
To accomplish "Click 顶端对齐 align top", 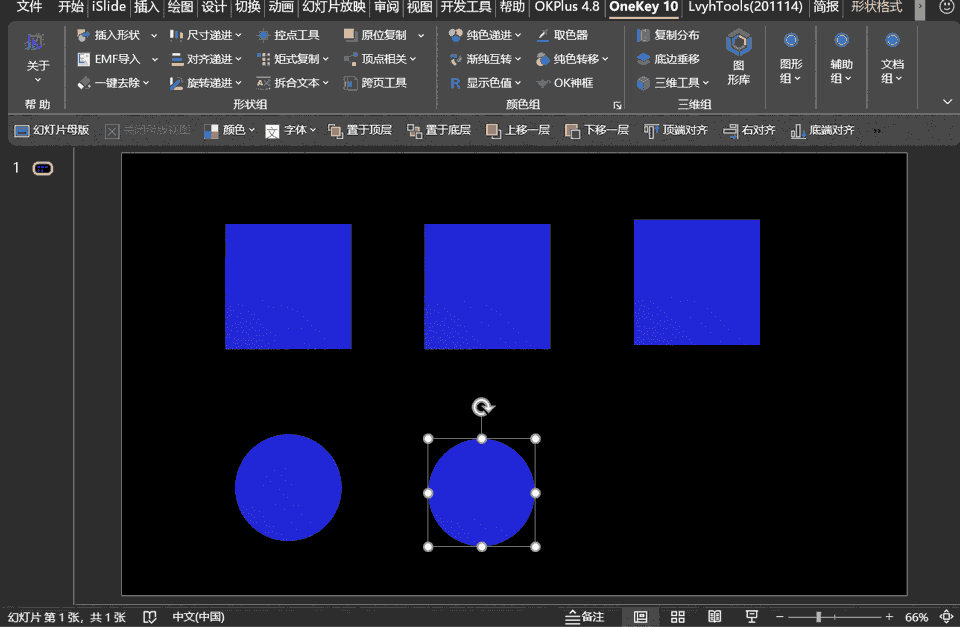I will 676,130.
